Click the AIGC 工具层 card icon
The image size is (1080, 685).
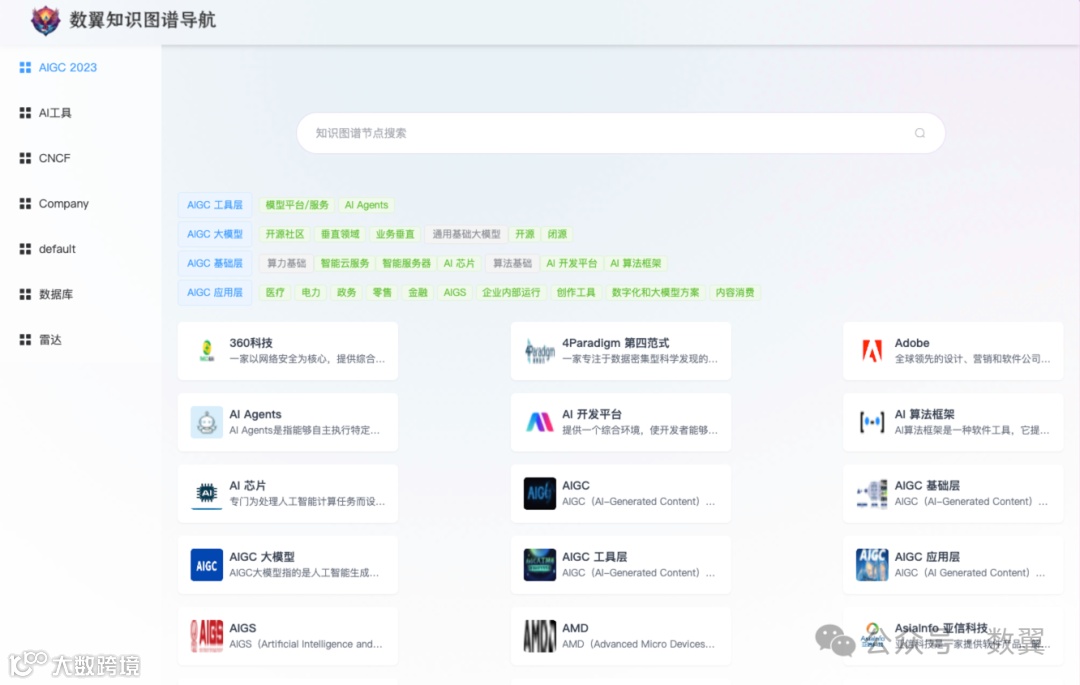tap(539, 565)
